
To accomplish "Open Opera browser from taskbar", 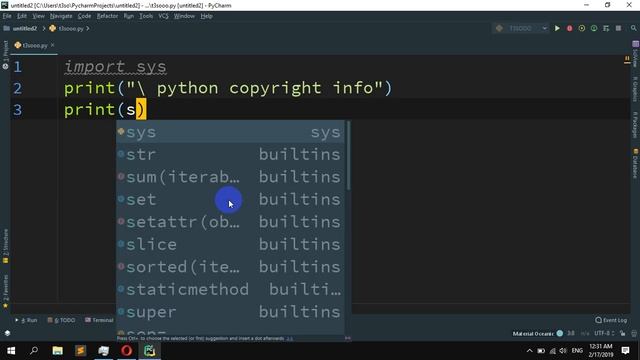I will 127,351.
